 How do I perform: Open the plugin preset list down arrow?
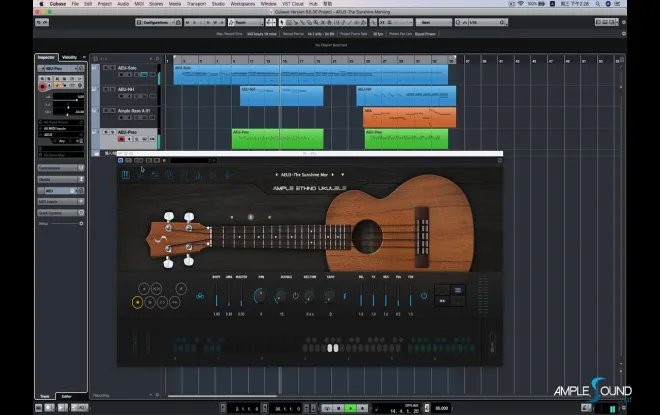coord(343,175)
